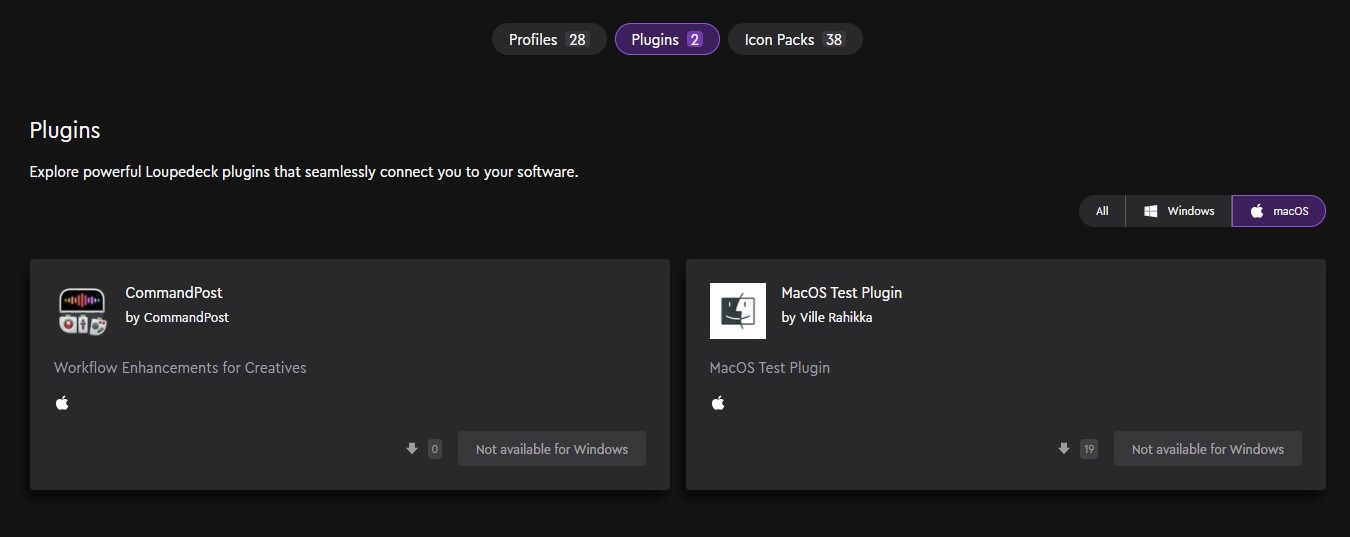Click 'Not available for Windows' on MacOS Test Plugin card
Viewport: 1350px width, 537px height.
click(1208, 449)
